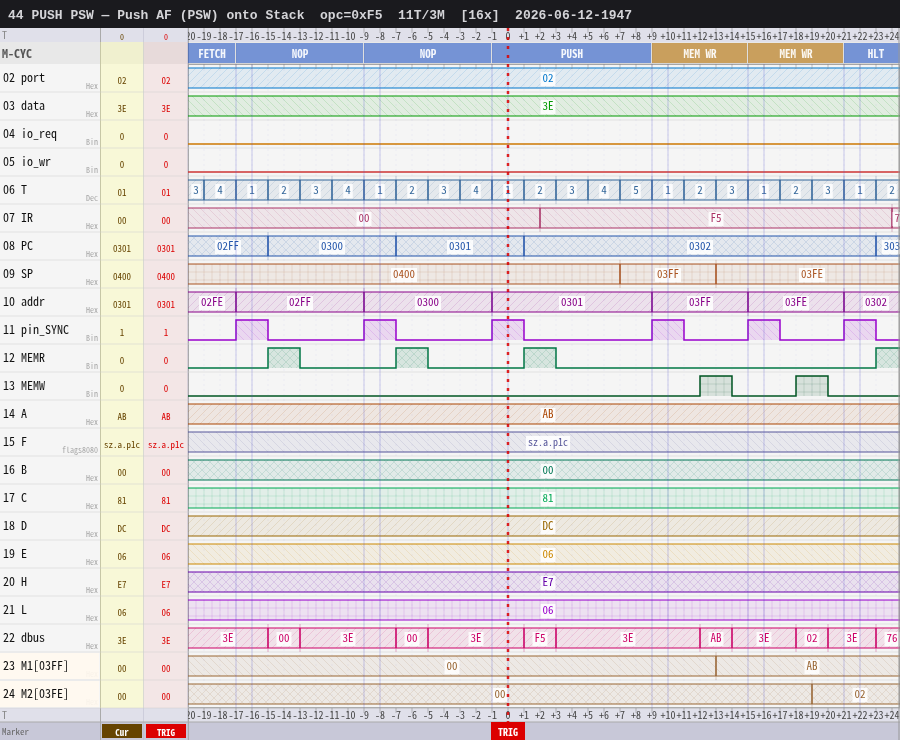Select the '07 IR' signal row

450,218
